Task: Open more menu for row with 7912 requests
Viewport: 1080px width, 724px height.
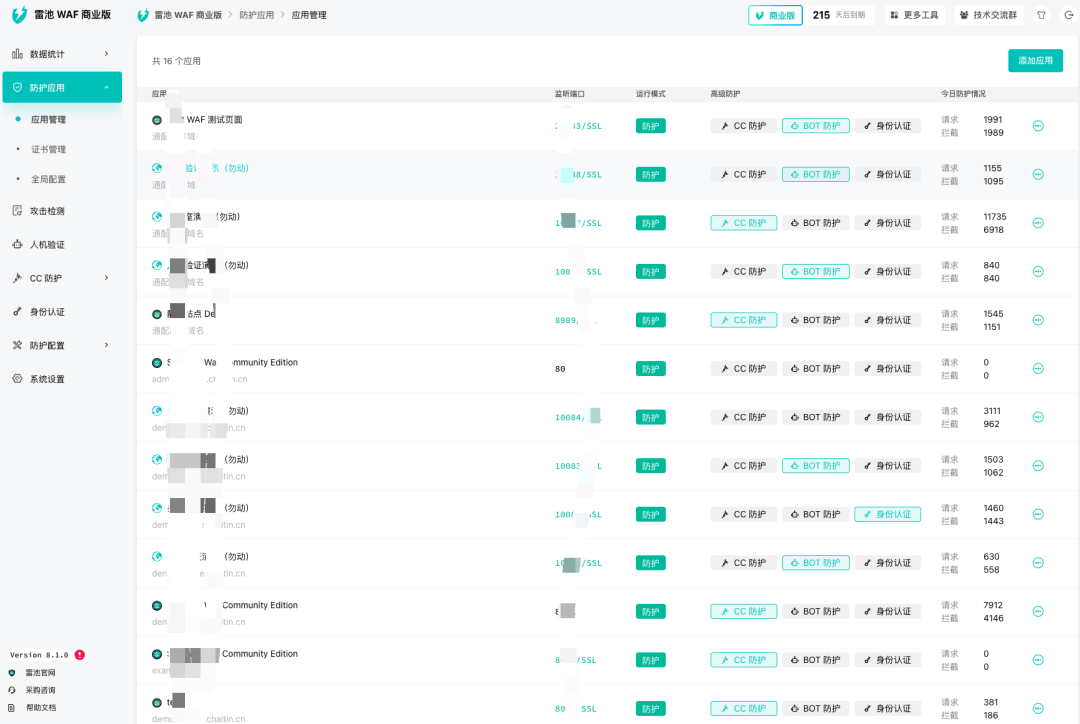Action: 1038,612
